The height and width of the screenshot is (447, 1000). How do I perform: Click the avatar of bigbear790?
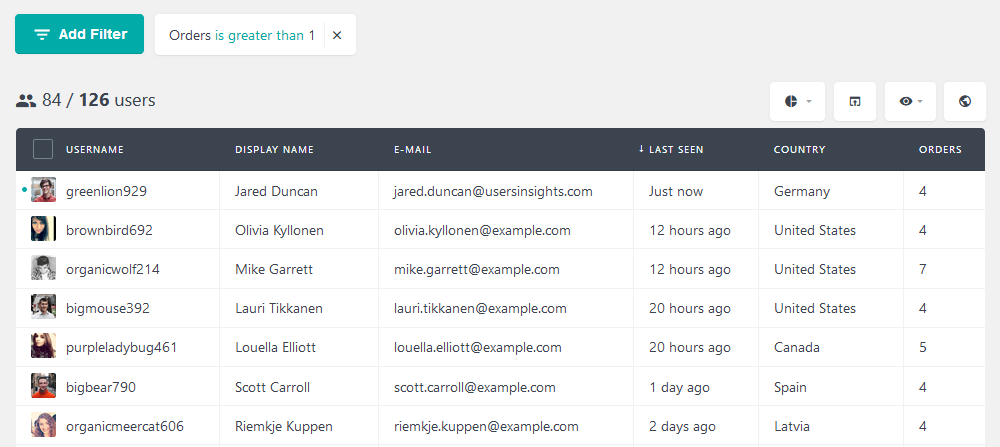[43, 386]
